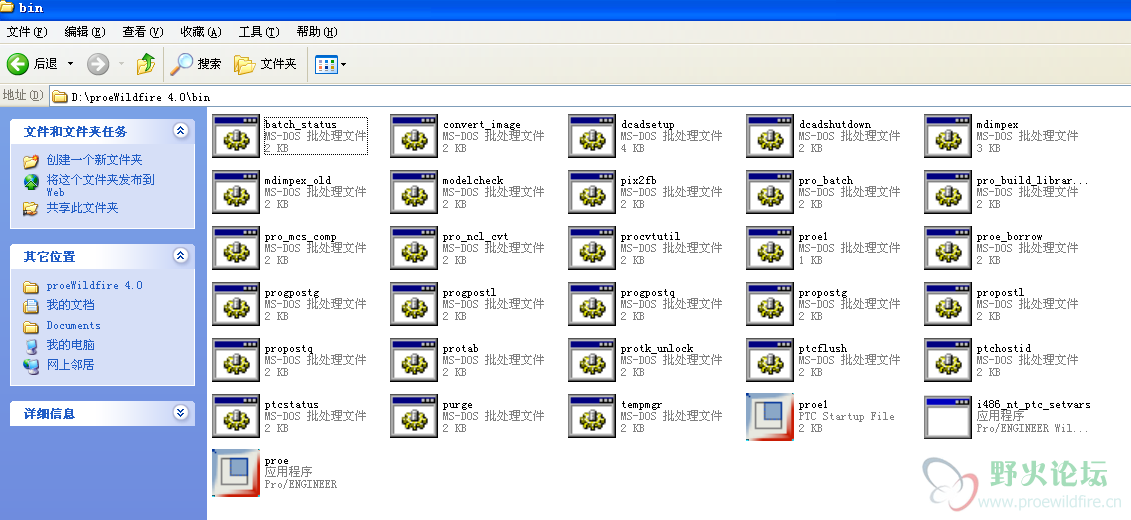Select the dcadshutdown batch file icon

click(x=770, y=136)
